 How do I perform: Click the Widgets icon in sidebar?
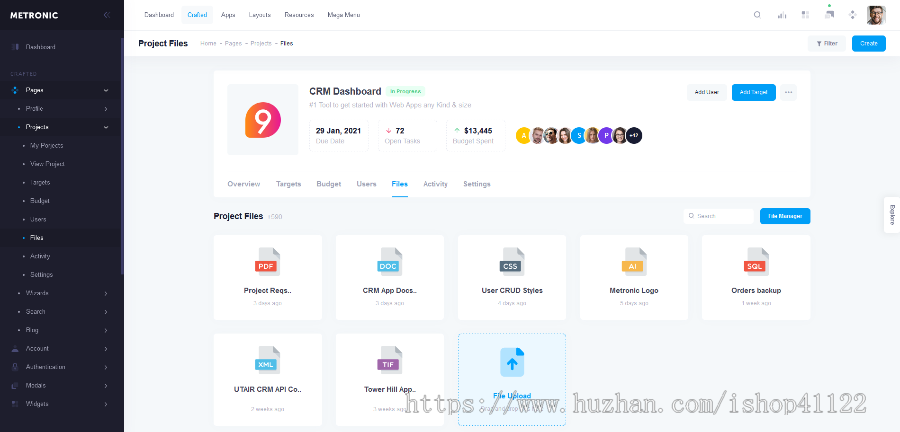15,404
